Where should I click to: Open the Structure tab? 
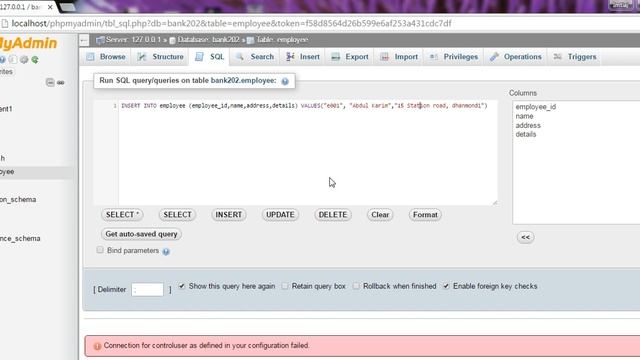[x=160, y=57]
